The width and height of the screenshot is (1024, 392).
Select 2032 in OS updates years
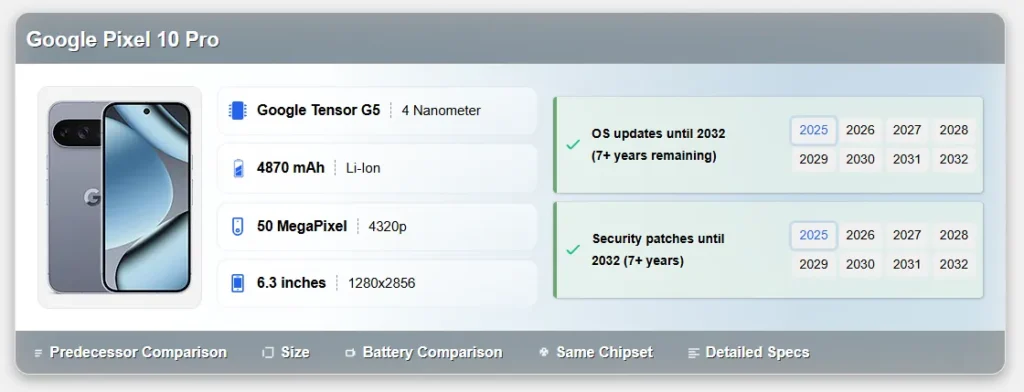(x=953, y=159)
